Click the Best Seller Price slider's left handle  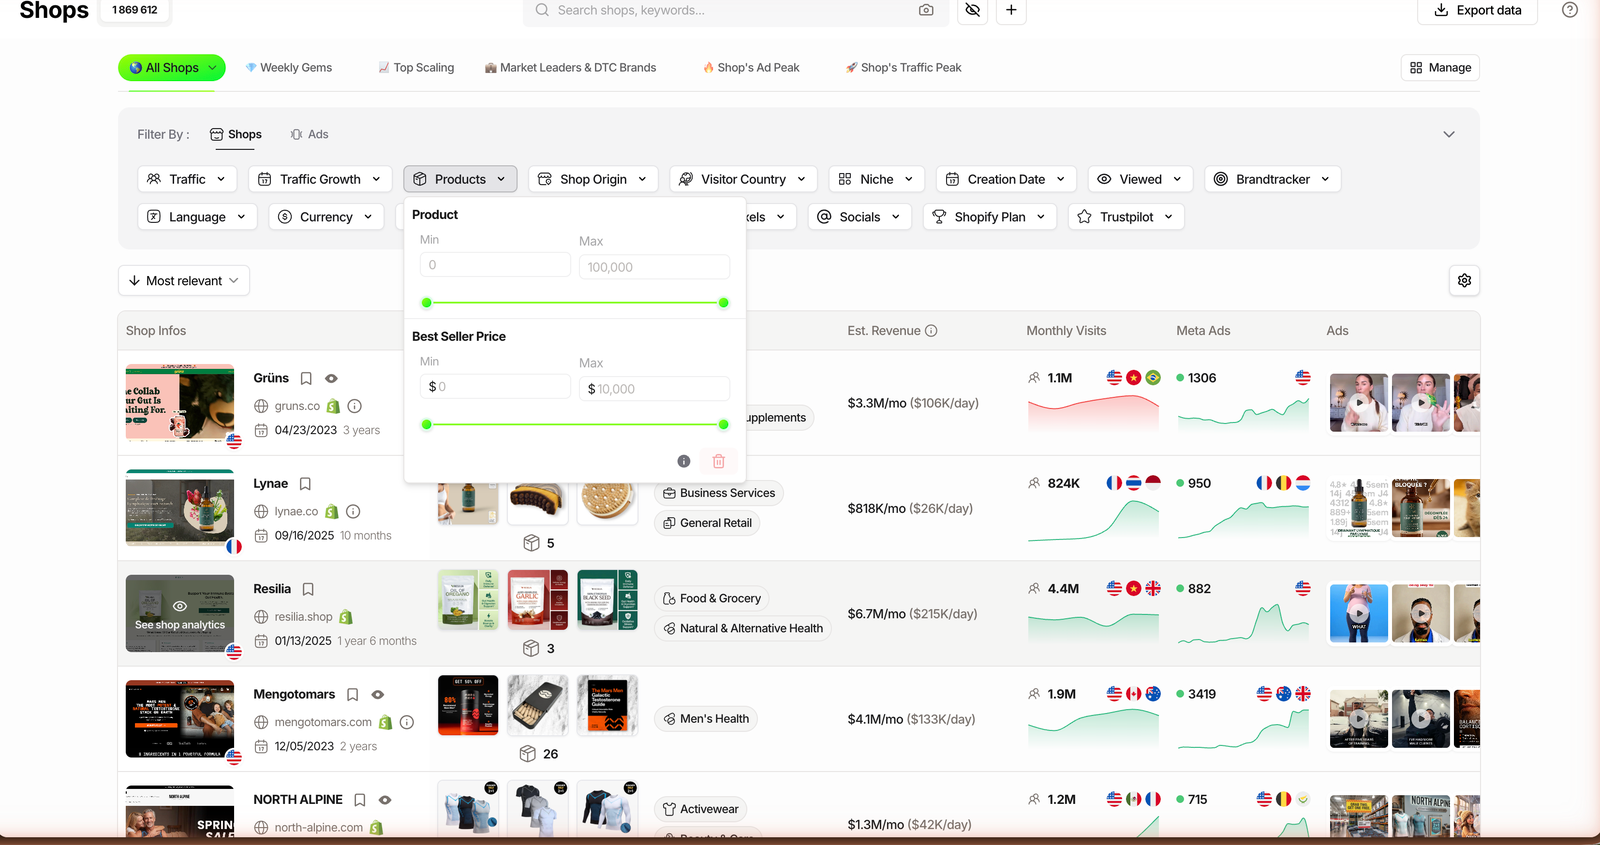point(427,425)
